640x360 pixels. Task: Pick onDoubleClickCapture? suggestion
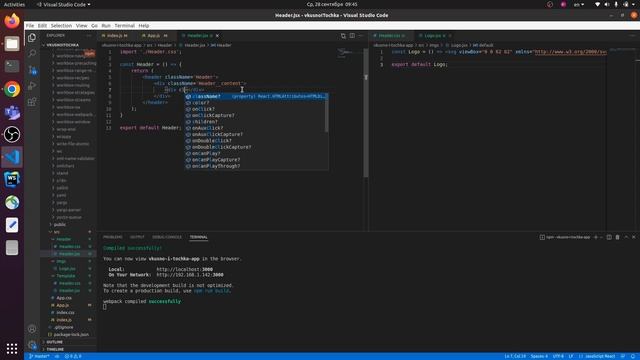pos(256,147)
